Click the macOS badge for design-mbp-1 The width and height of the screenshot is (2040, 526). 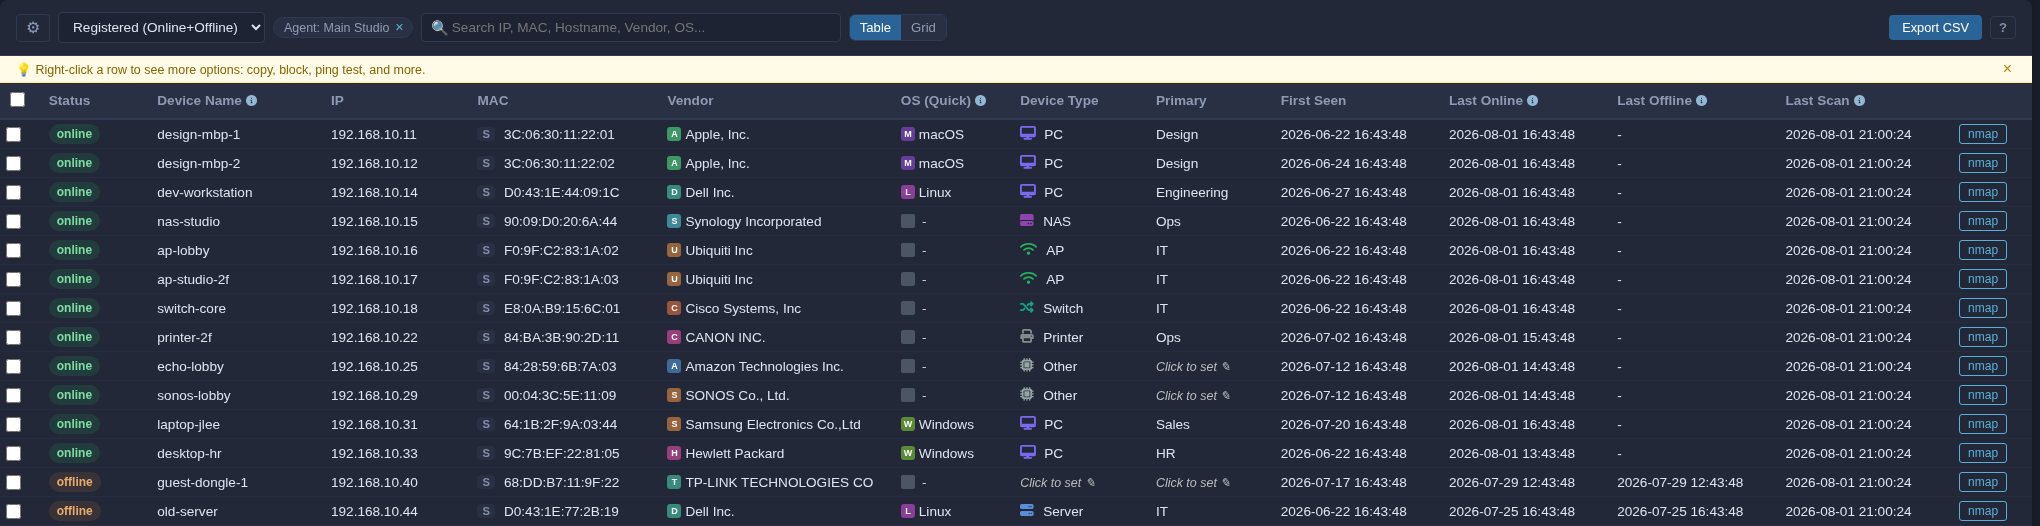tap(908, 134)
